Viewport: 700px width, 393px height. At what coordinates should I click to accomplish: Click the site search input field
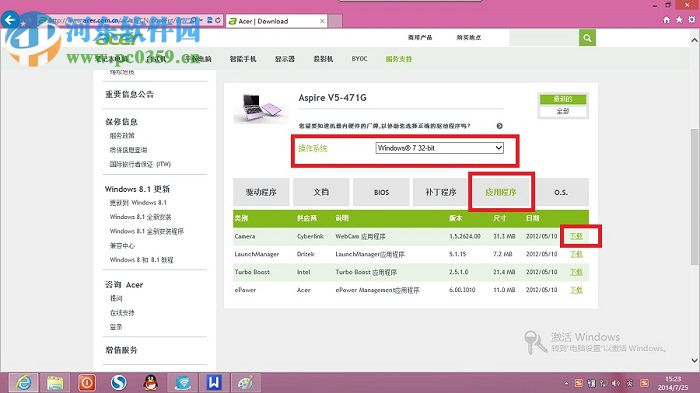point(544,38)
